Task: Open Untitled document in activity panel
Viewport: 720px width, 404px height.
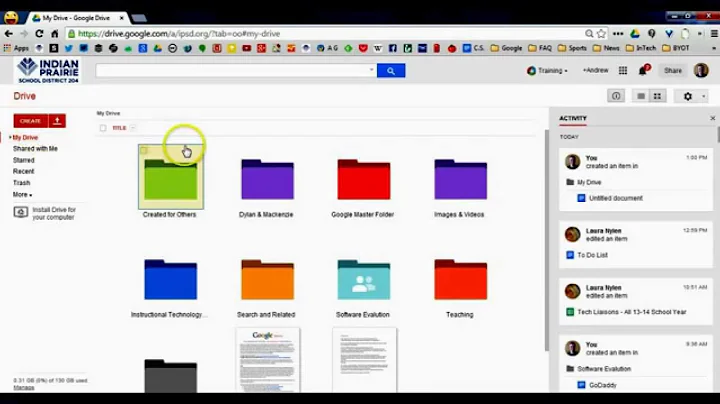Action: [615, 198]
